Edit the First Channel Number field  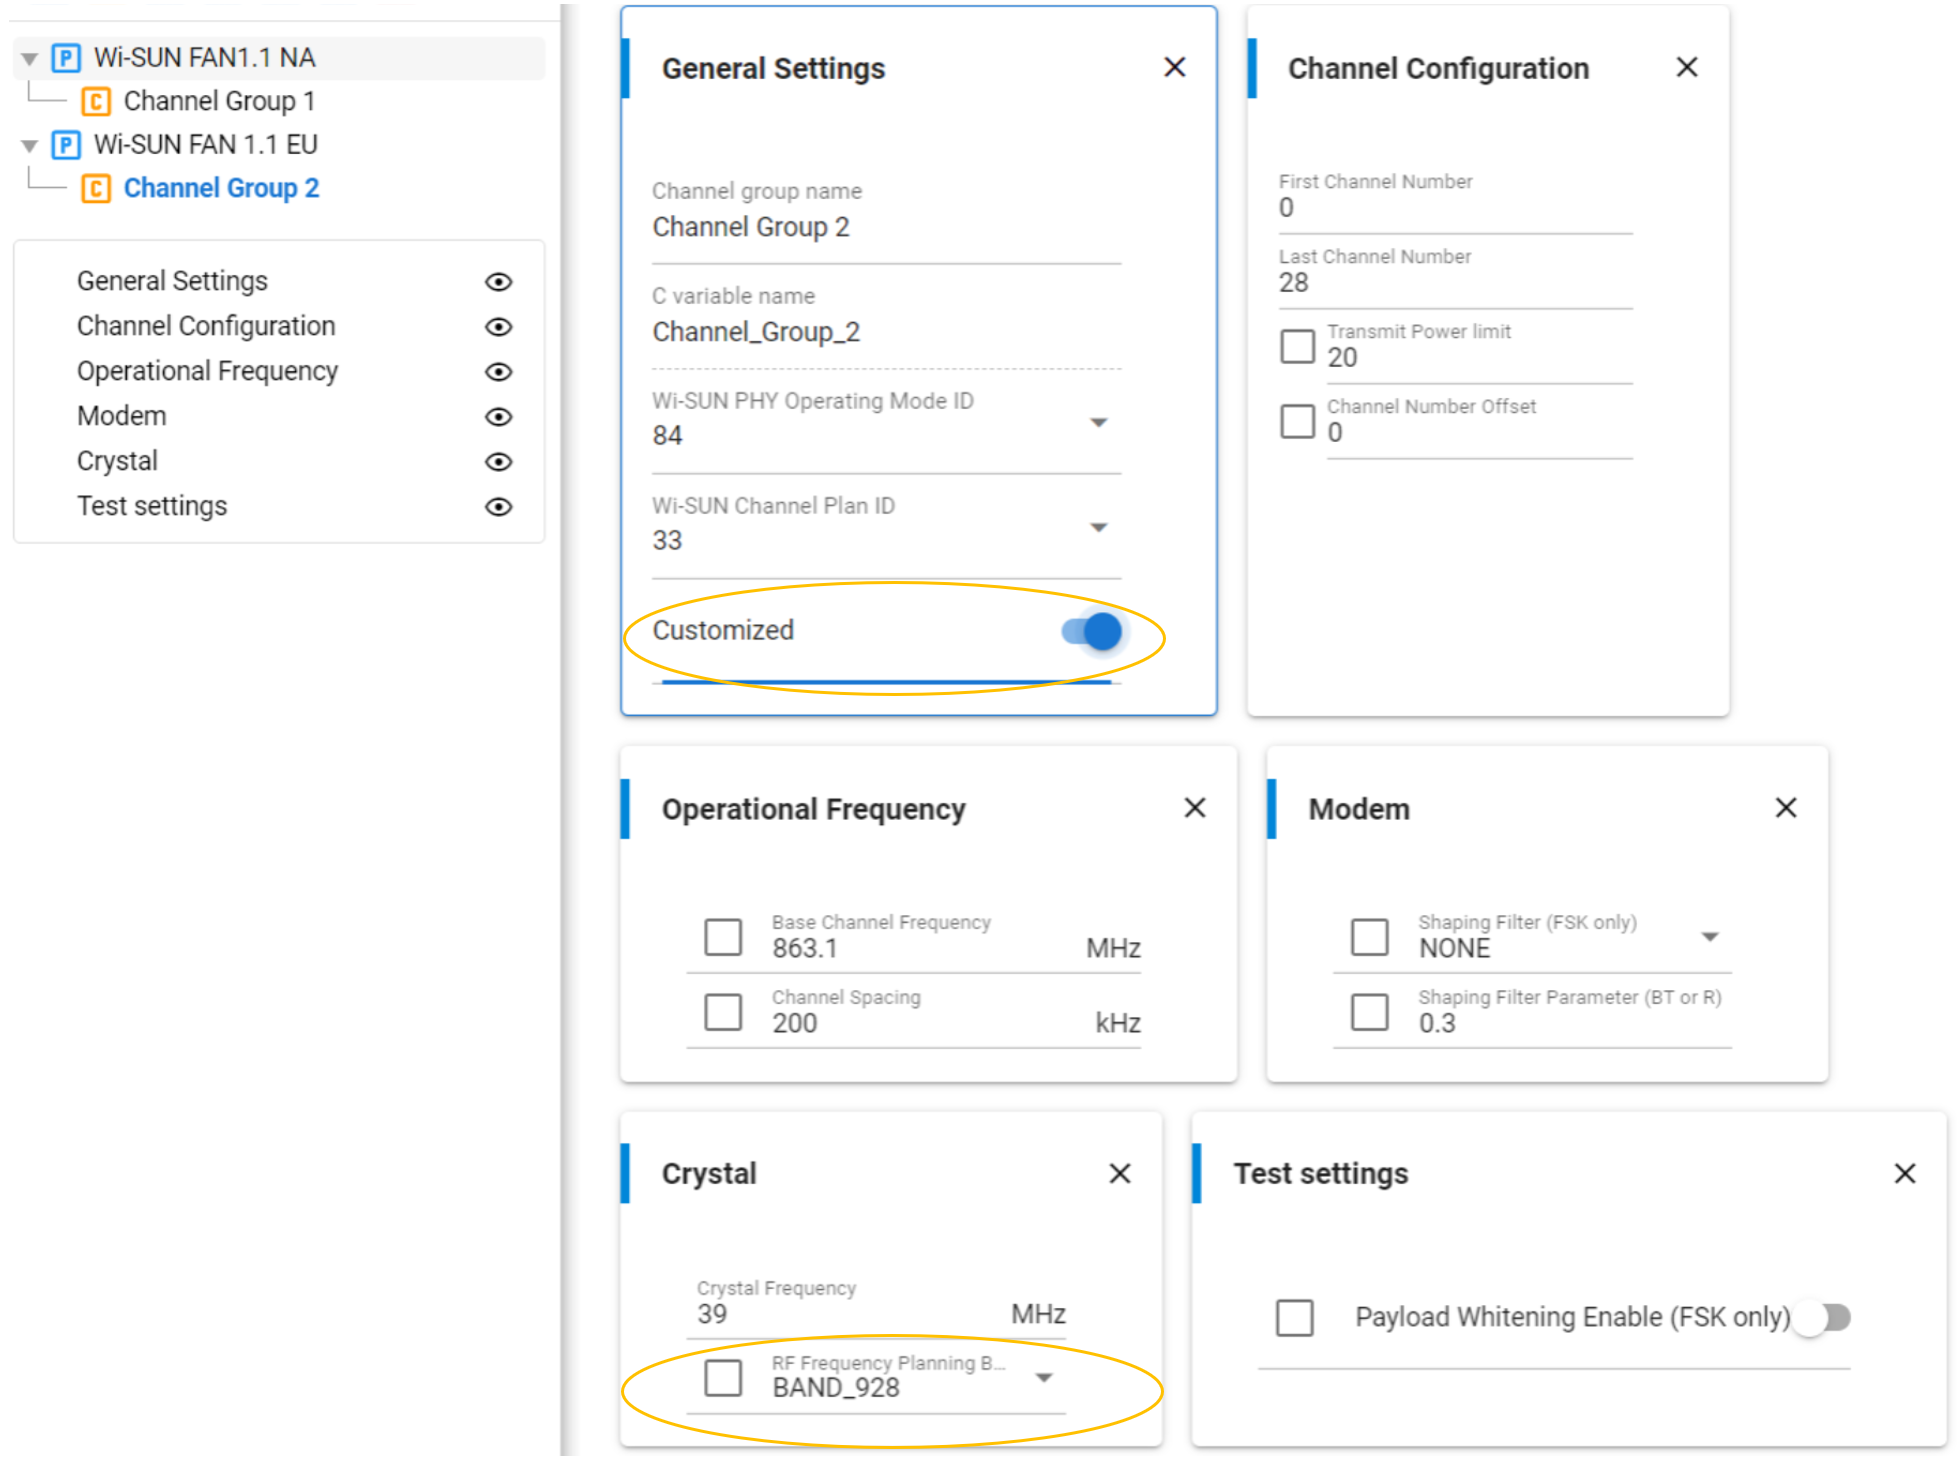[1455, 208]
